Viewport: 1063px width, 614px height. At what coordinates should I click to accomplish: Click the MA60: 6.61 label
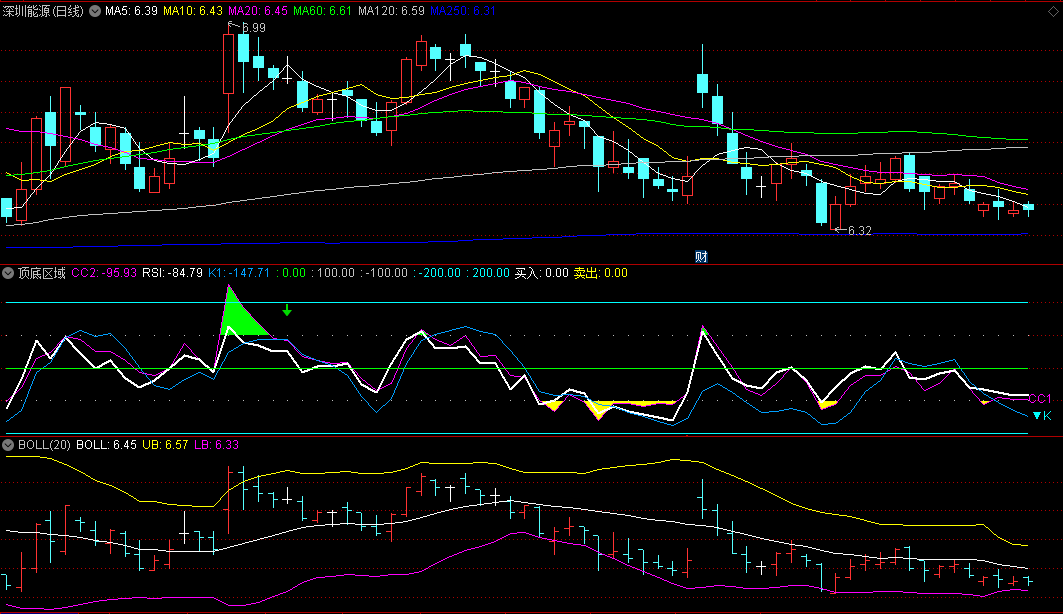click(x=322, y=11)
